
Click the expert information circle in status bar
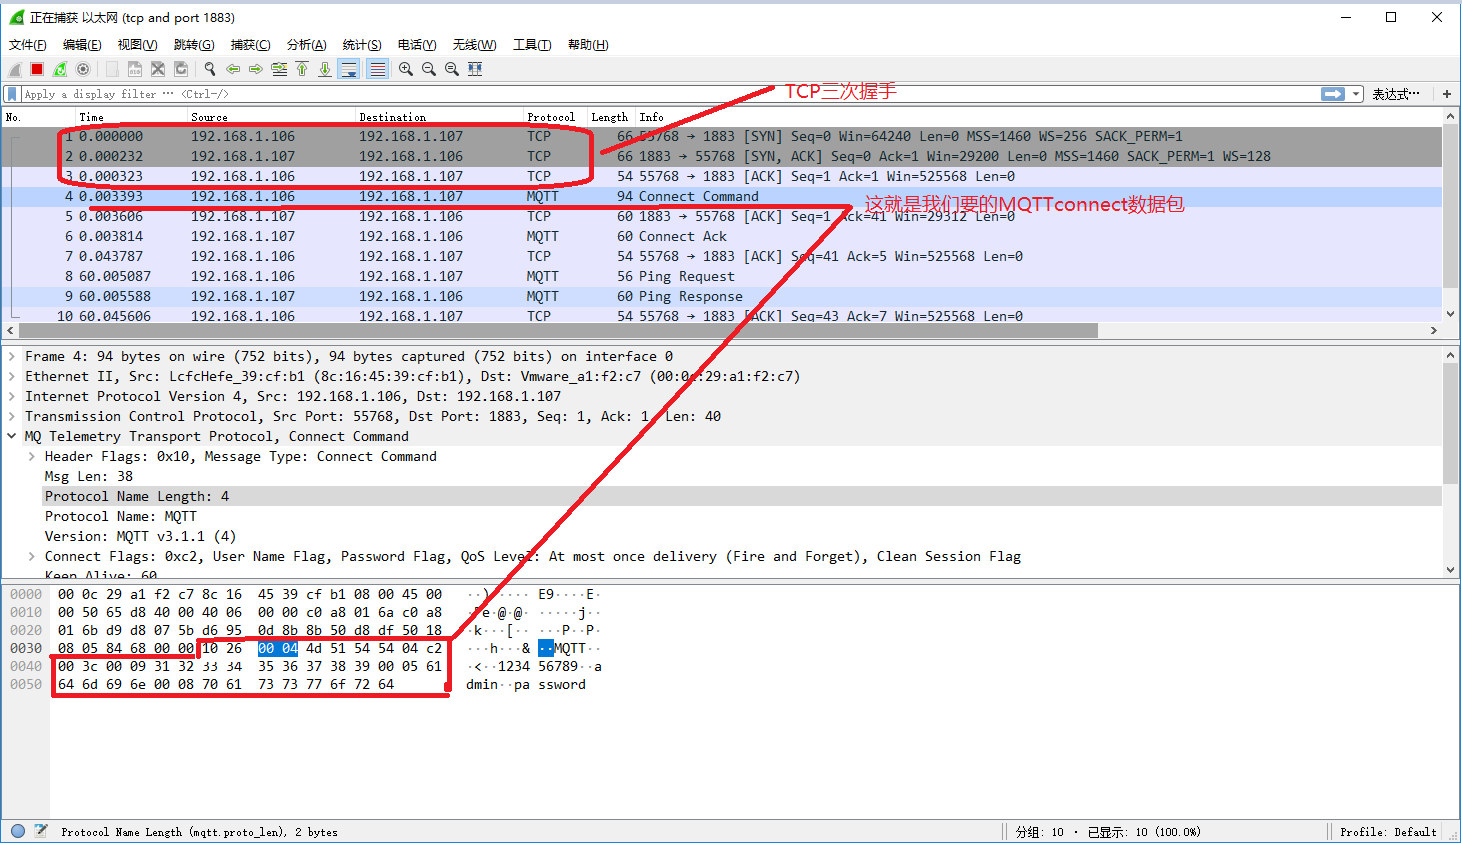18,831
